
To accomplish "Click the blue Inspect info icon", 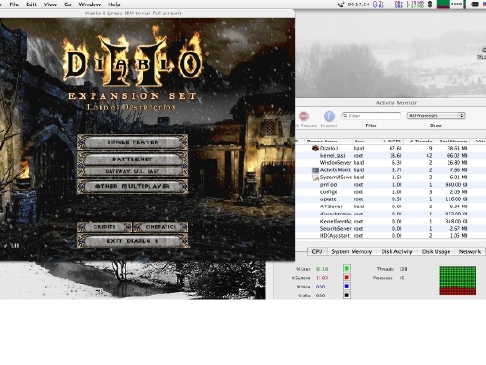I will (x=329, y=116).
